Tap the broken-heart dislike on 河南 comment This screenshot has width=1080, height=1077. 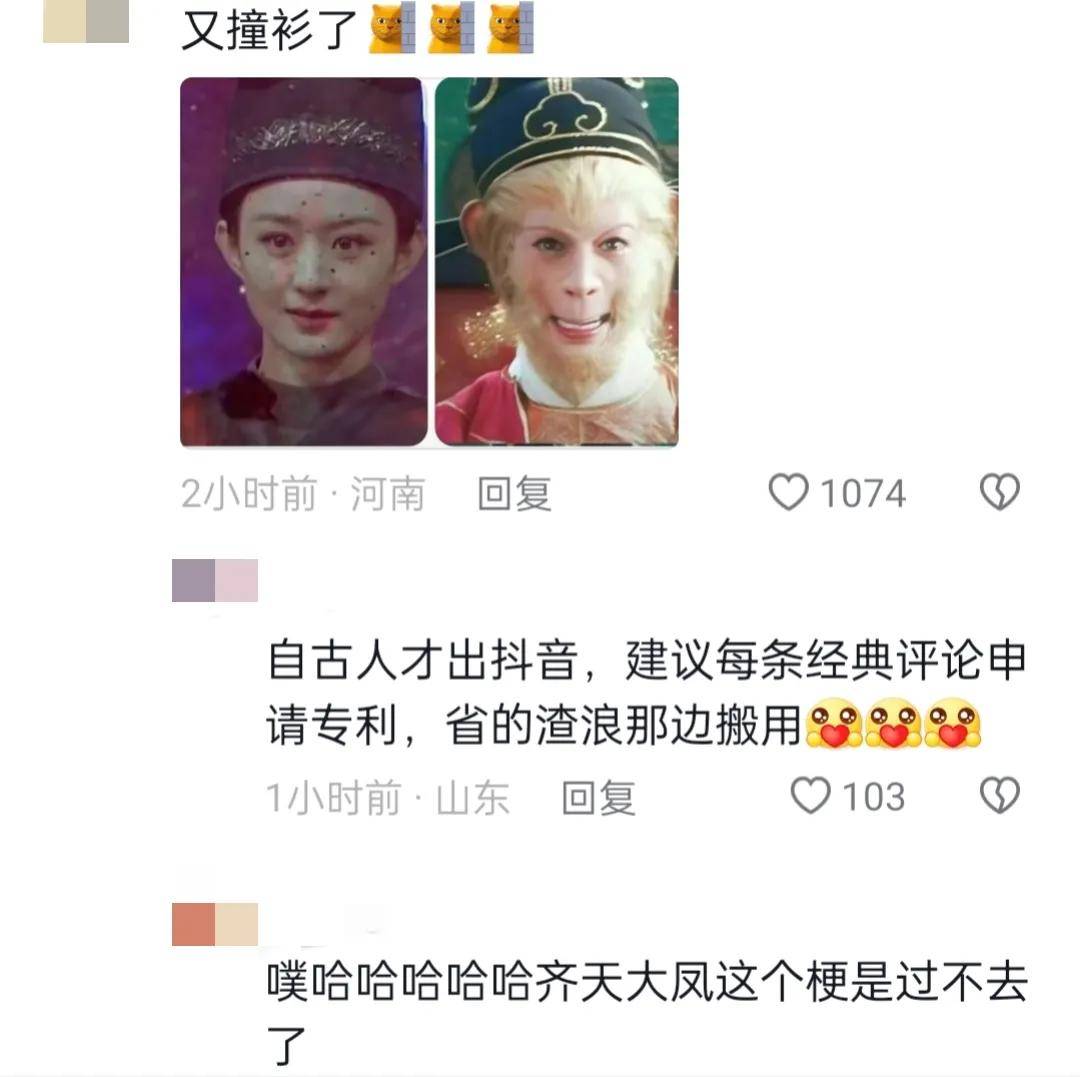coord(999,492)
